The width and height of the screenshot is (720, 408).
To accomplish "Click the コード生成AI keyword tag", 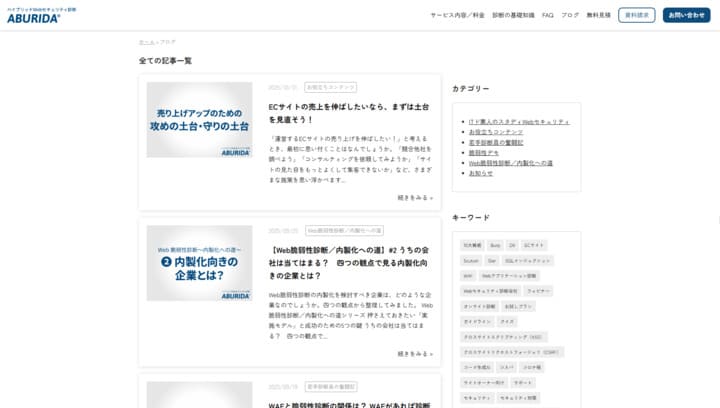I will point(477,367).
